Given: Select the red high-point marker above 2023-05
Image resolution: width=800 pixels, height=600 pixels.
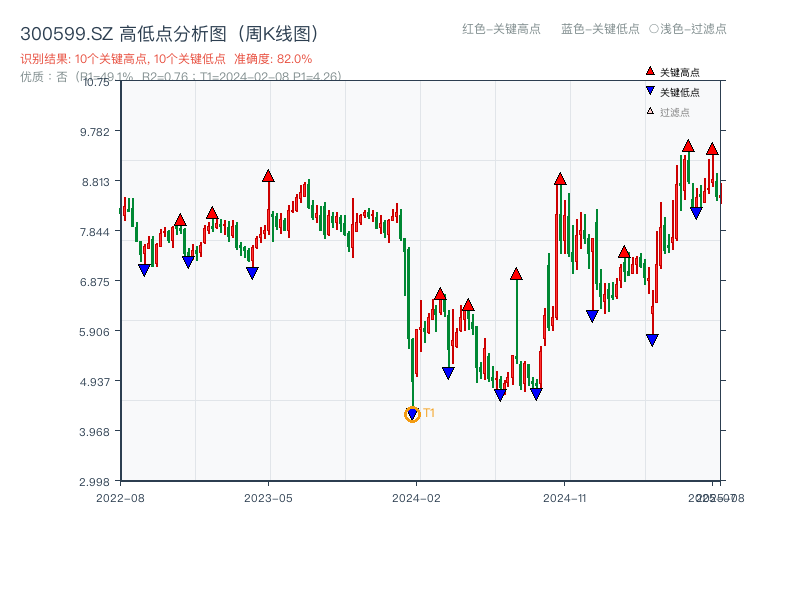Looking at the screenshot, I should 268,176.
